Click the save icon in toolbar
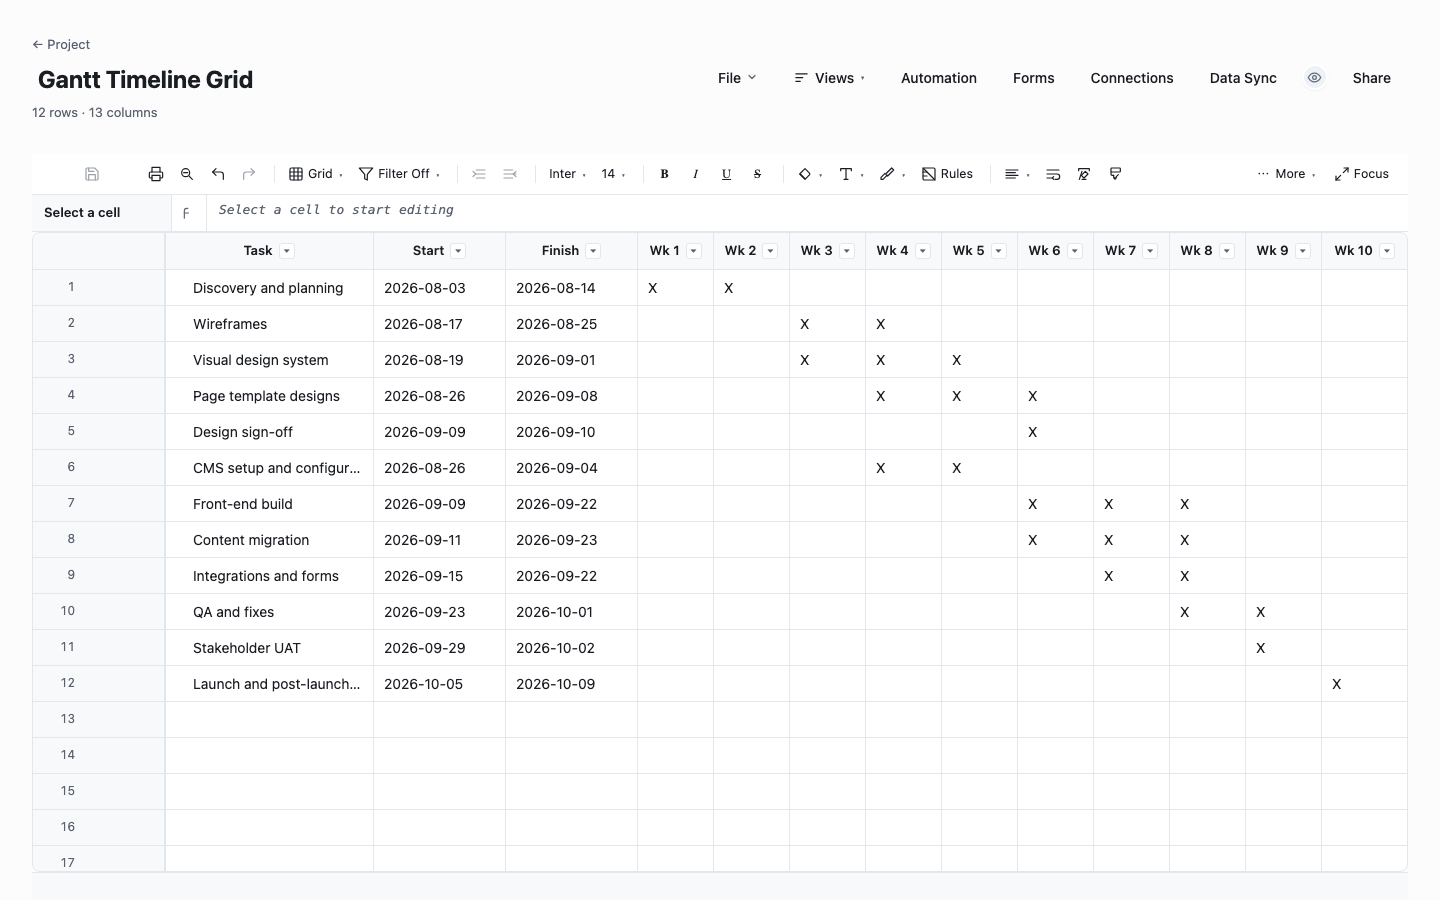The width and height of the screenshot is (1440, 900). (92, 174)
